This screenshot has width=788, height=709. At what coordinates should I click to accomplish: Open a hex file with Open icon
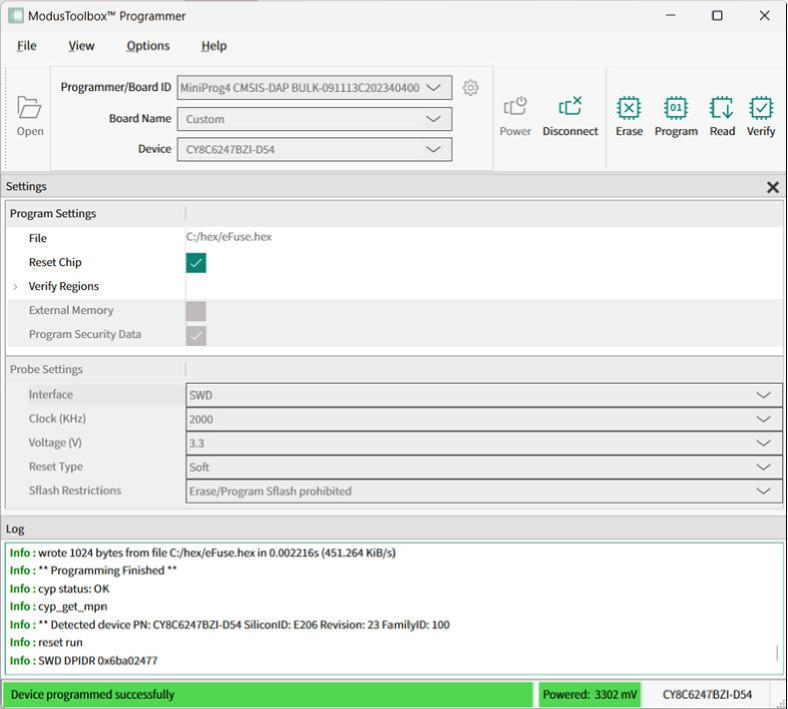pos(30,116)
